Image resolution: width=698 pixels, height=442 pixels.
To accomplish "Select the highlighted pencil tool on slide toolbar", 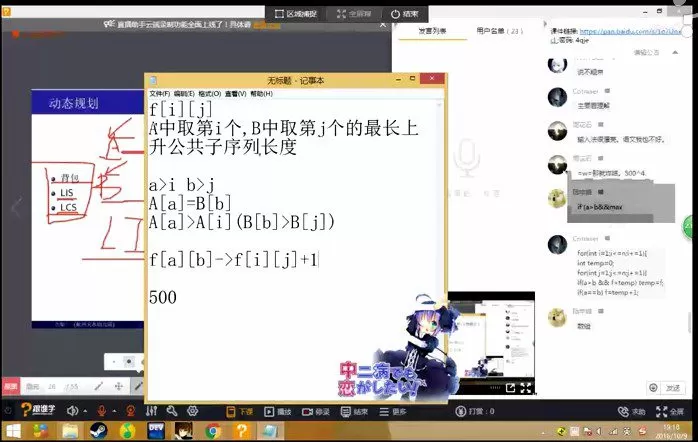I will pos(138,386).
